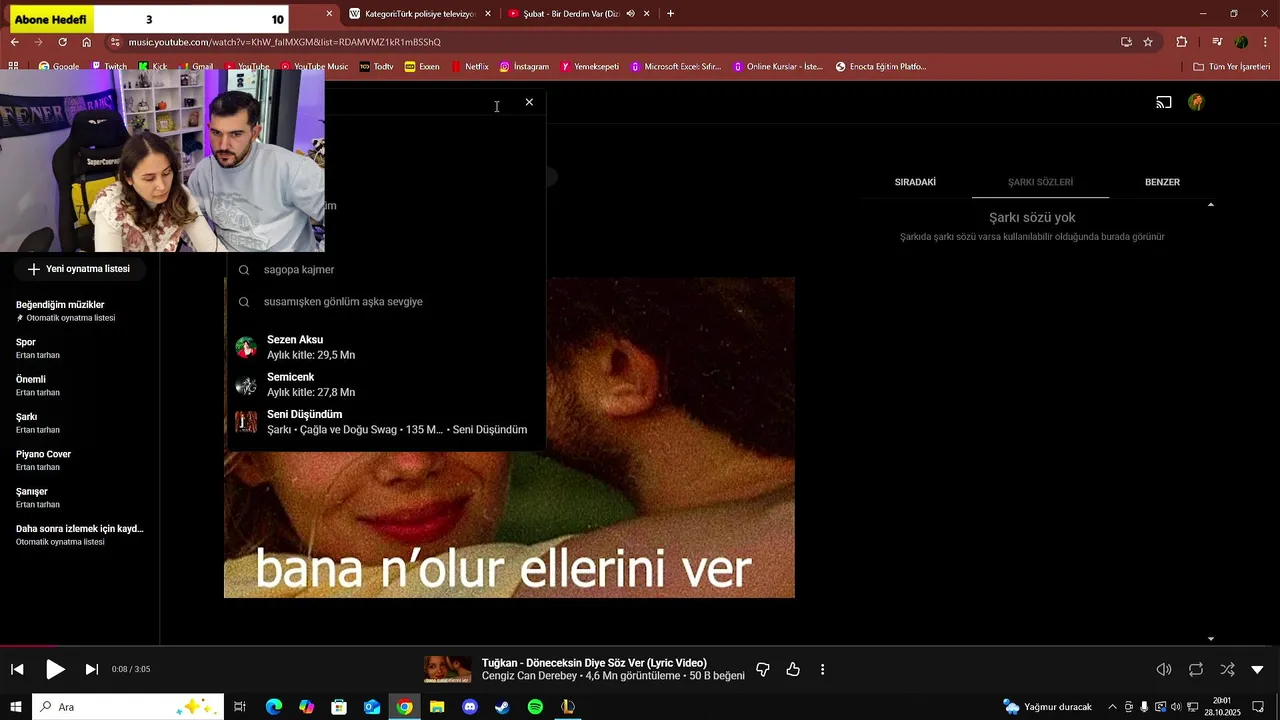Screen dimensions: 1280x720
Task: Open the Tüm Yer İşaretleri folder
Action: (x=1231, y=67)
